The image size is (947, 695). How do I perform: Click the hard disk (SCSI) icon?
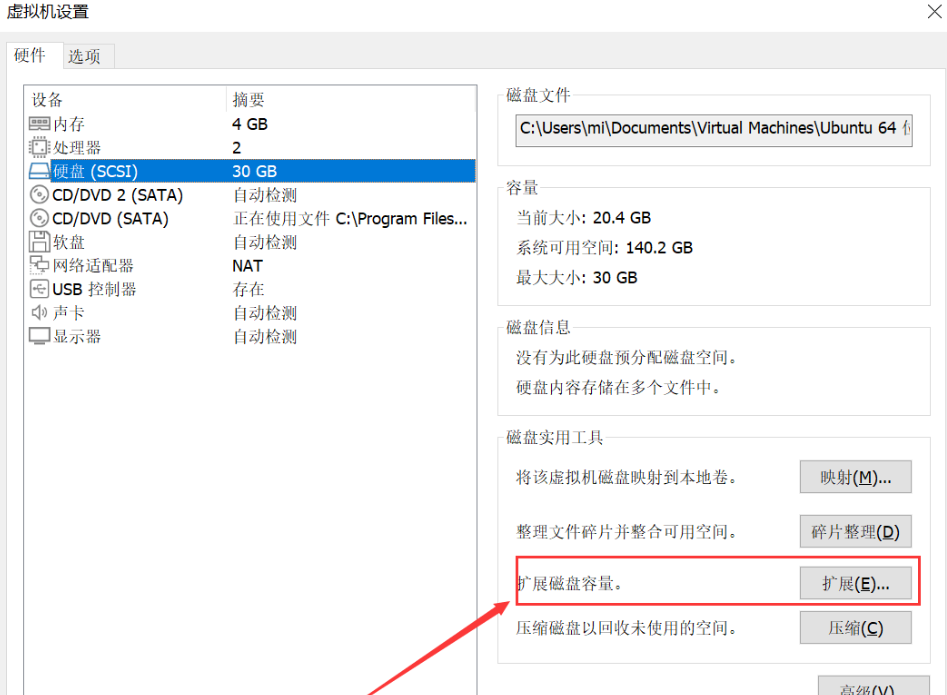[x=40, y=171]
